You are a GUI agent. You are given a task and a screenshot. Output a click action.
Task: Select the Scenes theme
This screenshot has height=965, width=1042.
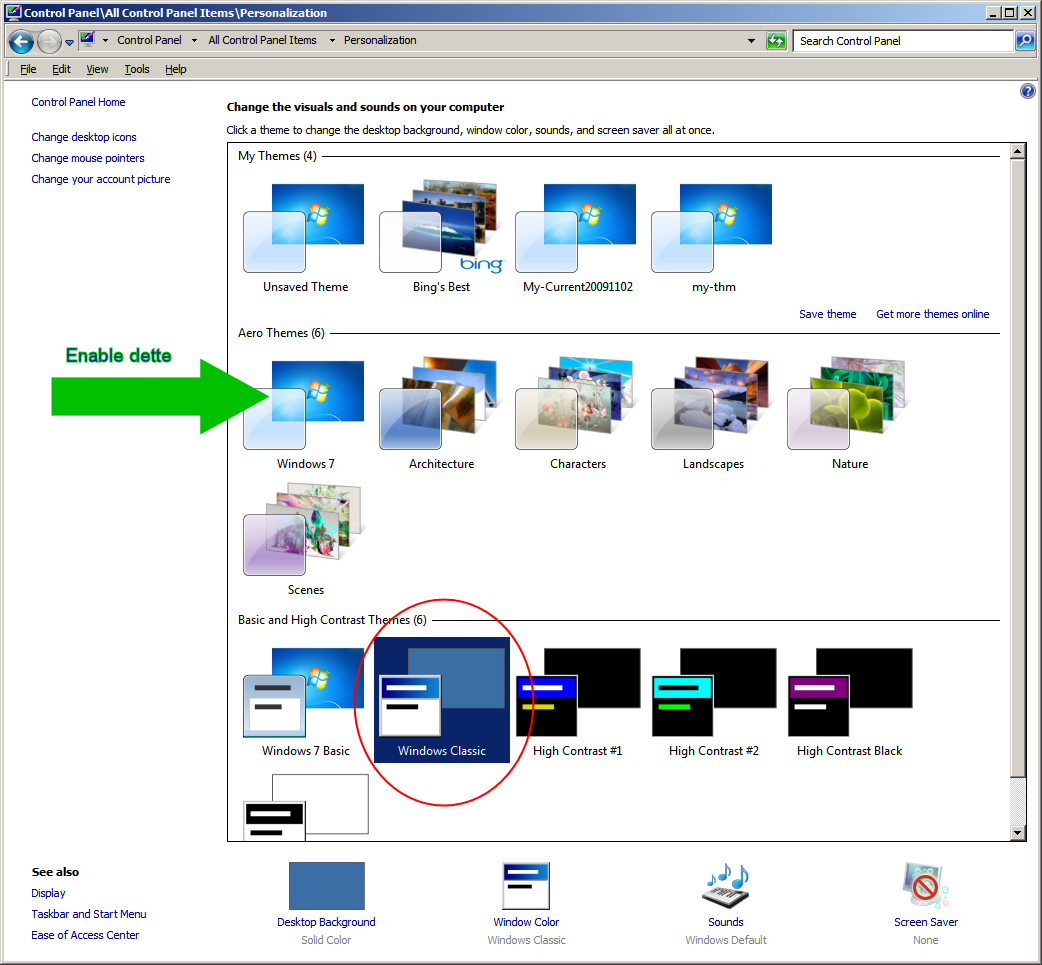point(305,540)
